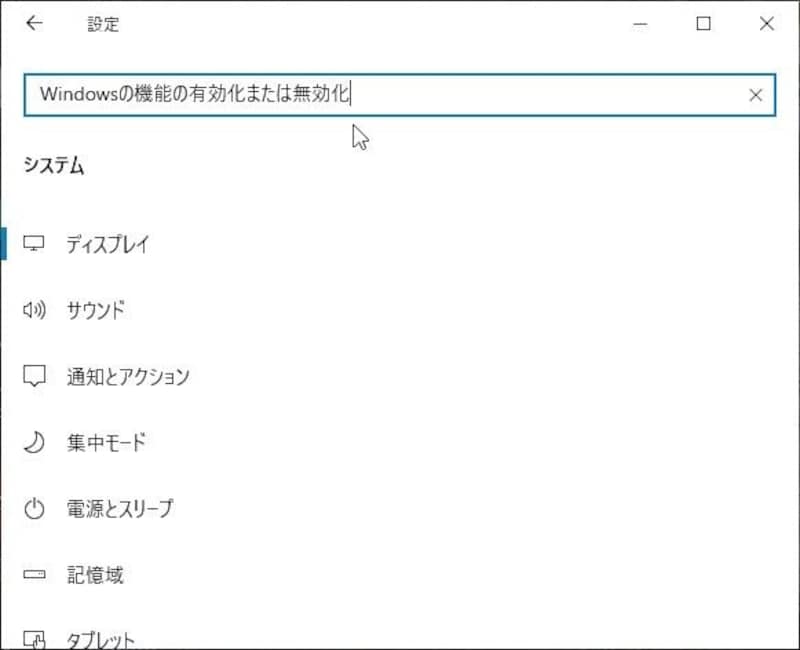Open ディスプレイ settings
Screen dimensions: 800x650
[110, 243]
